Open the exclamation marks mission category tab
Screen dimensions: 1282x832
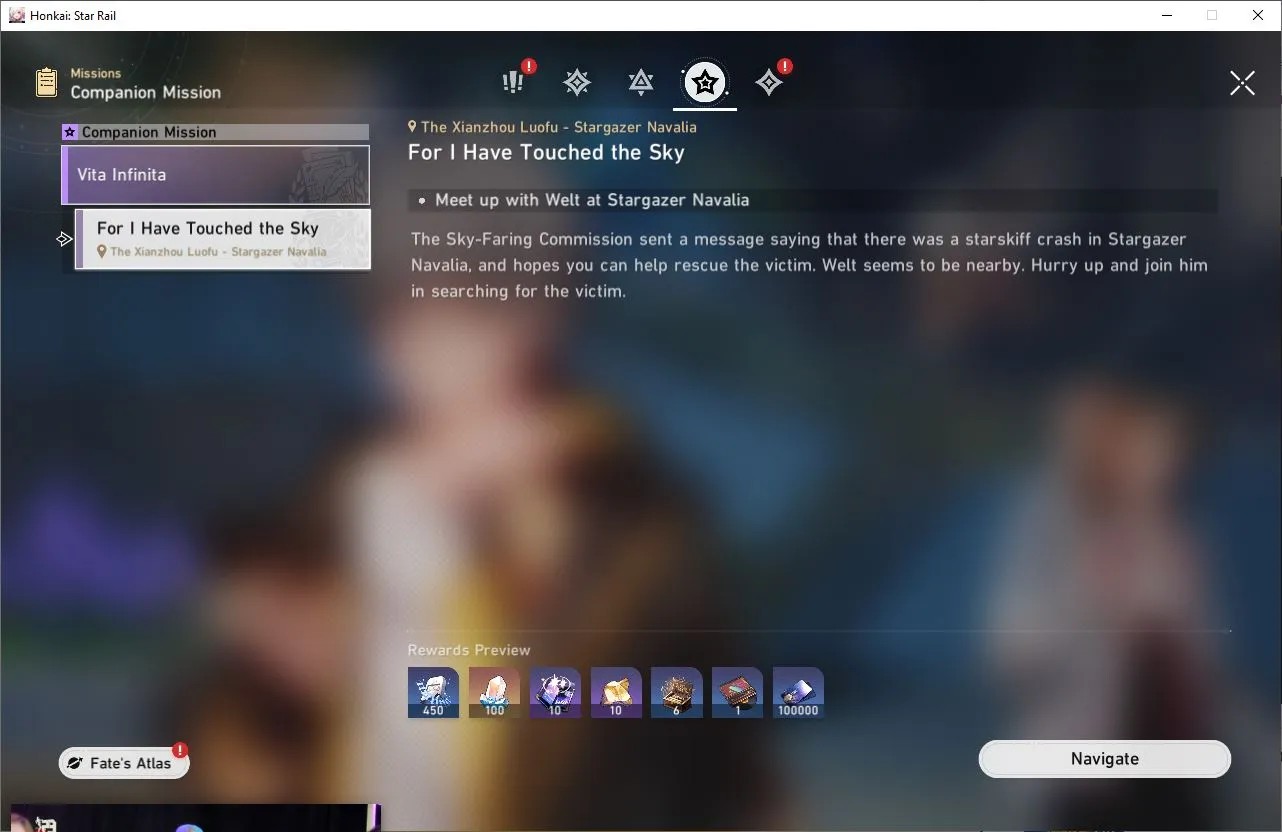pos(514,82)
